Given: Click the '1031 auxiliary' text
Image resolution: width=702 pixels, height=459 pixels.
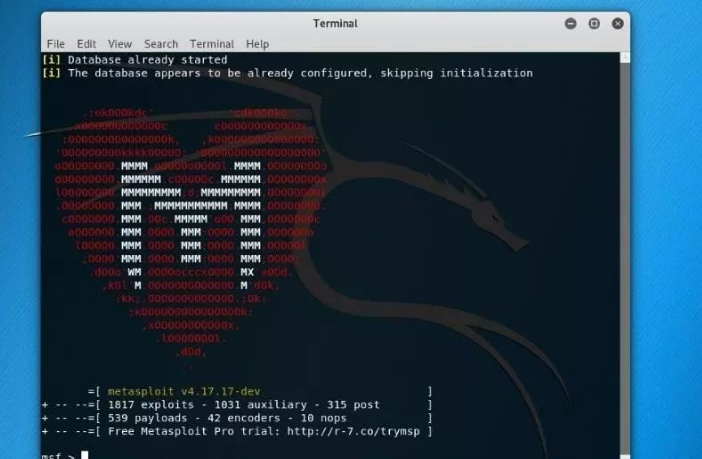Looking at the screenshot, I should point(261,405).
